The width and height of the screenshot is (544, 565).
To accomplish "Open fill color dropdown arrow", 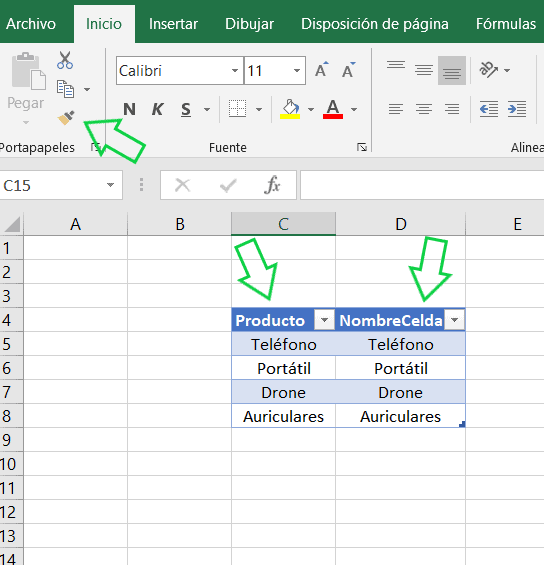I will 311,109.
